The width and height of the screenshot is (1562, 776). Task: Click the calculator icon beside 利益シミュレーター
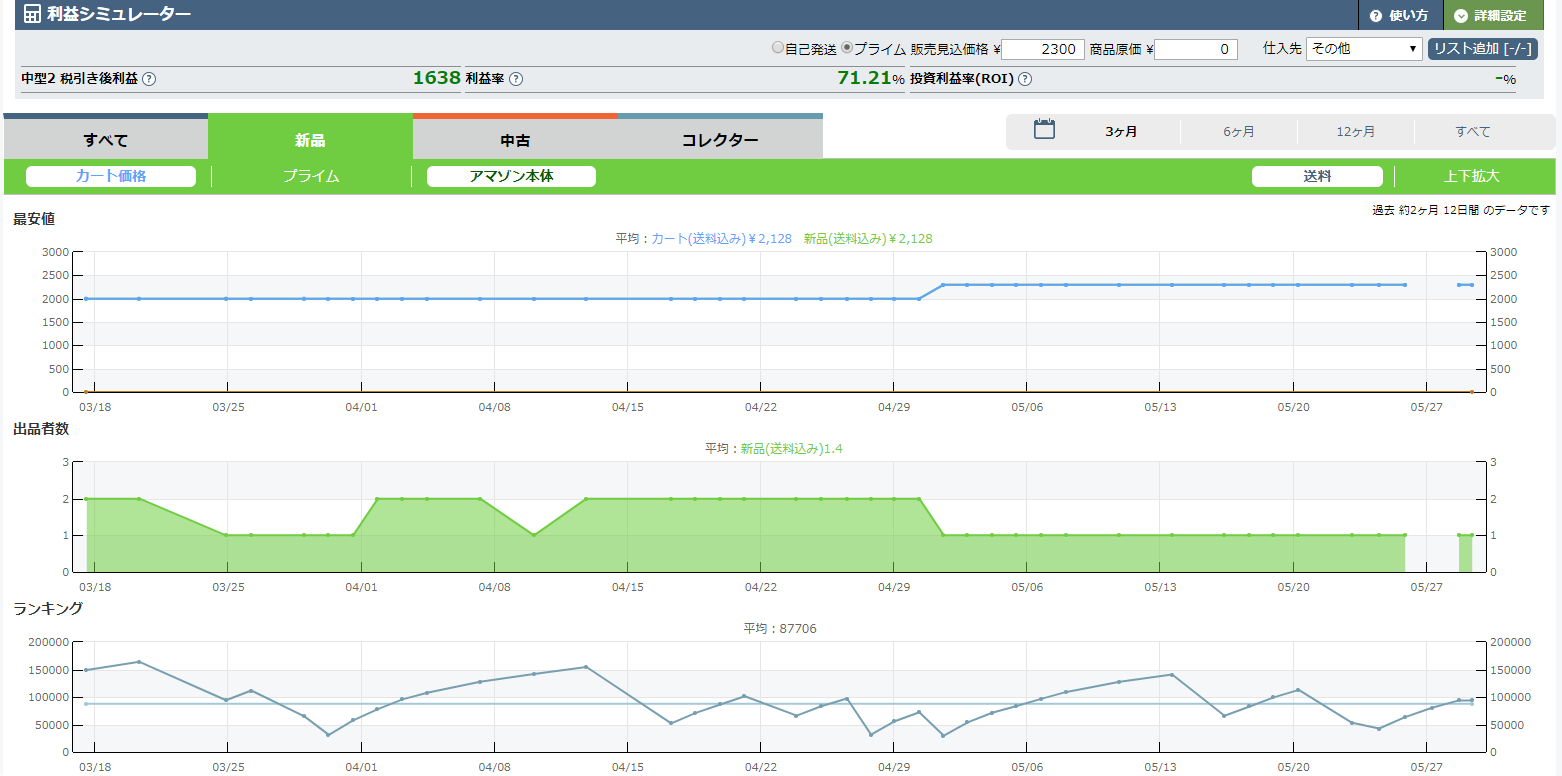pos(32,15)
